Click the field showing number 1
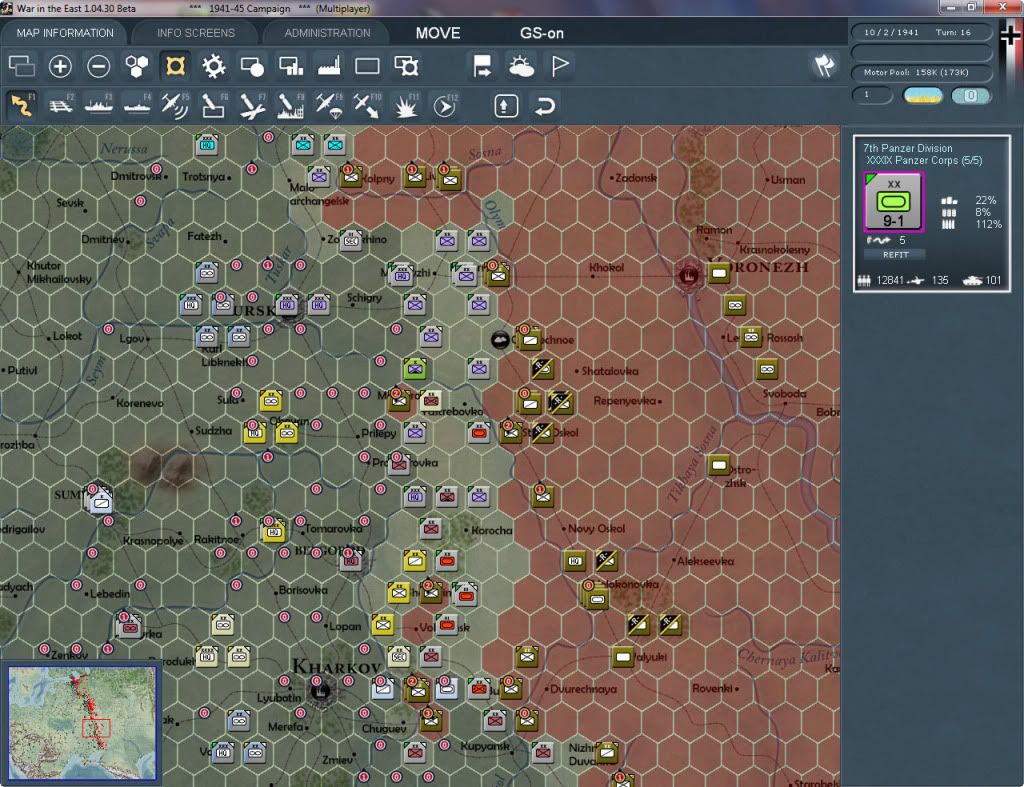The width and height of the screenshot is (1024, 787). pyautogui.click(x=872, y=95)
